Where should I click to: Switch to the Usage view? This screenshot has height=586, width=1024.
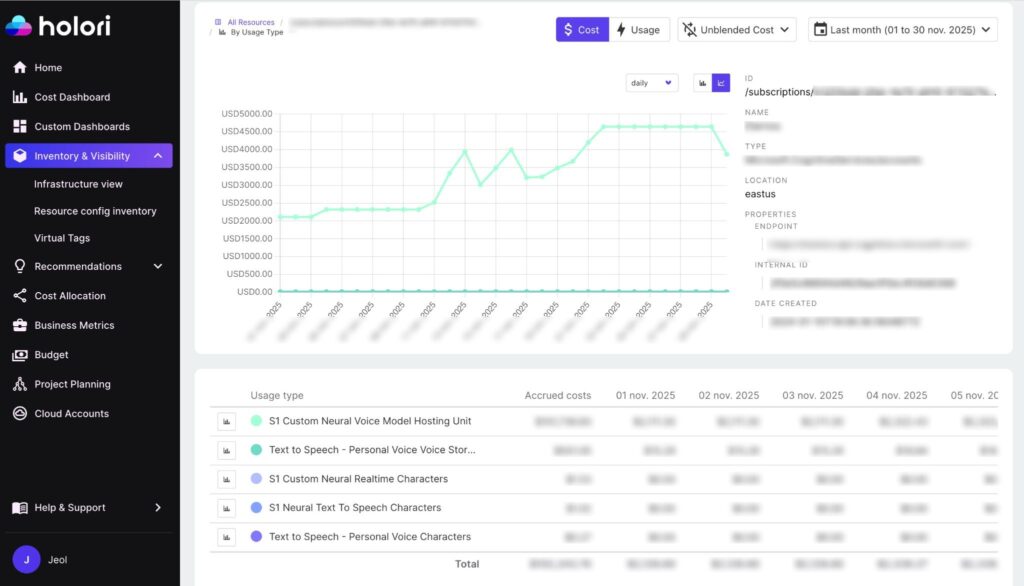pyautogui.click(x=640, y=29)
